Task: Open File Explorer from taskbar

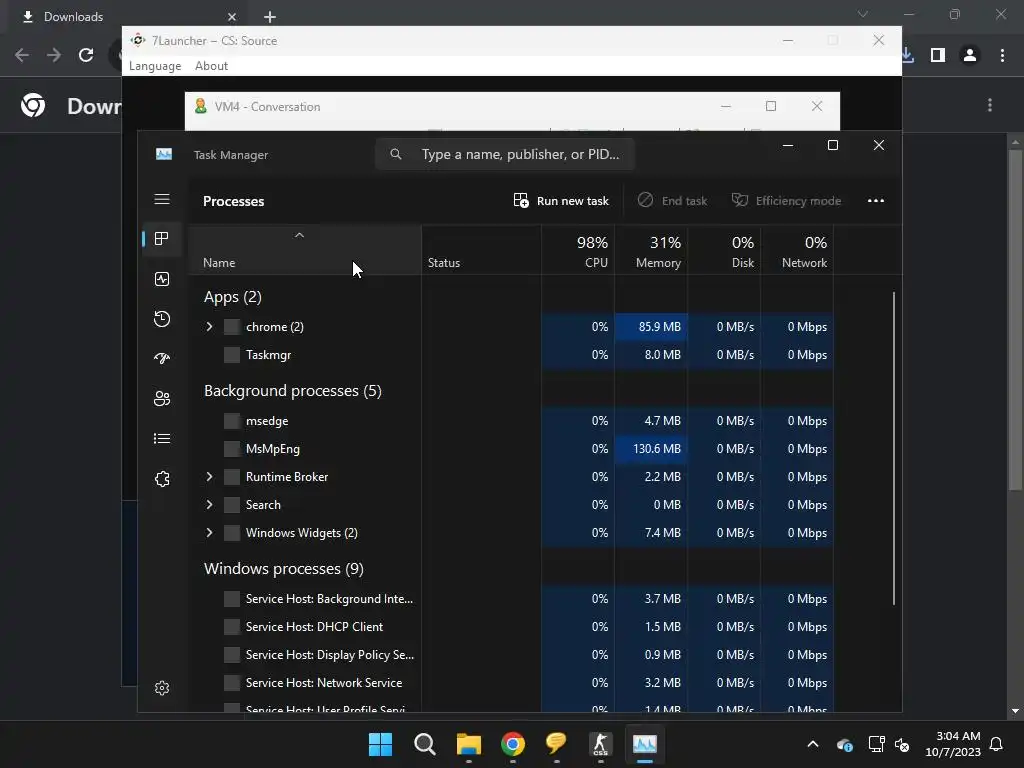Action: [468, 744]
